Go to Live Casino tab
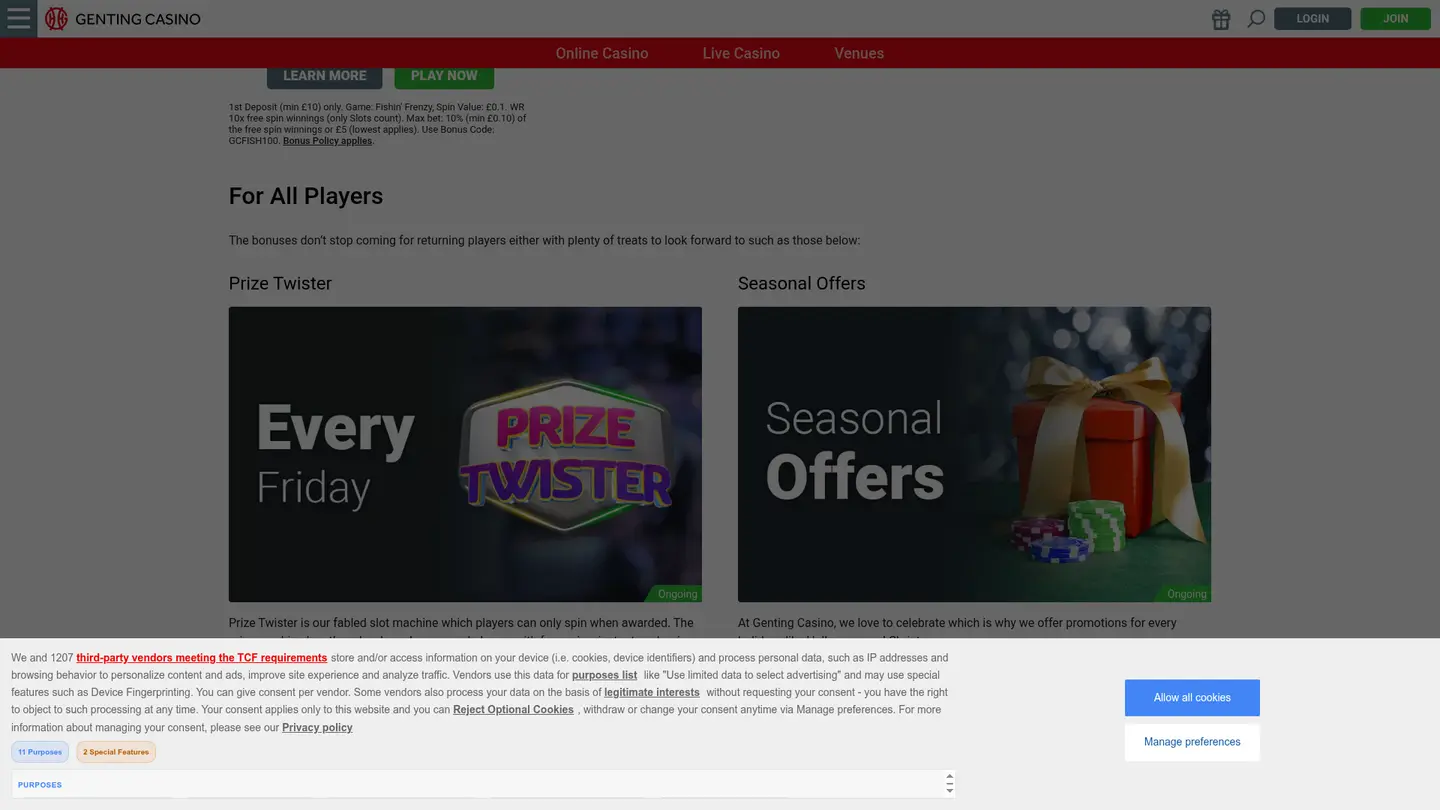This screenshot has width=1440, height=810. tap(741, 53)
